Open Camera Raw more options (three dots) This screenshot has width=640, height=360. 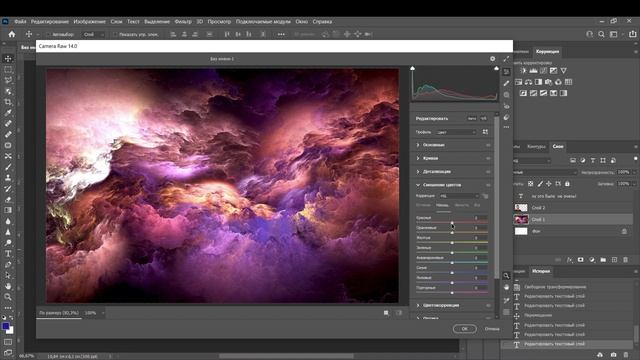[x=507, y=127]
